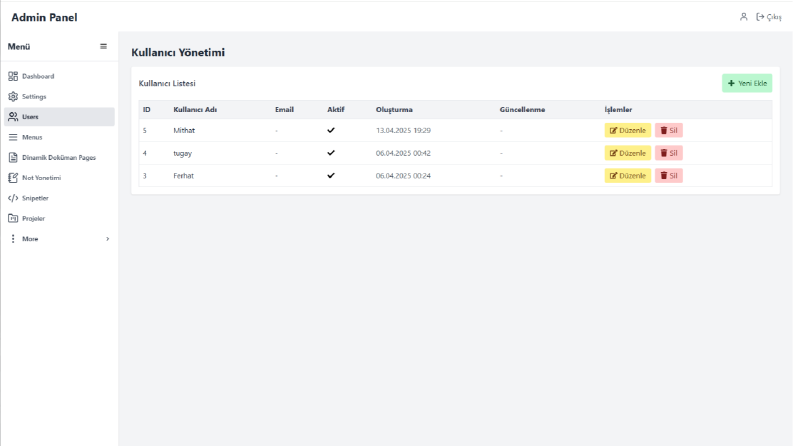Screen dimensions: 793x446
Task: Click the Settings gear icon
Action: click(13, 97)
